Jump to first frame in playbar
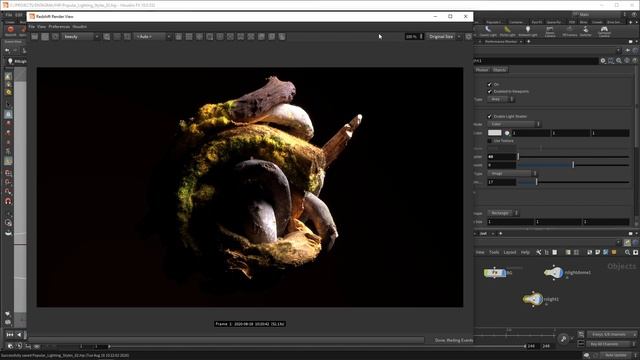This screenshot has width=640, height=360. [x=10, y=335]
